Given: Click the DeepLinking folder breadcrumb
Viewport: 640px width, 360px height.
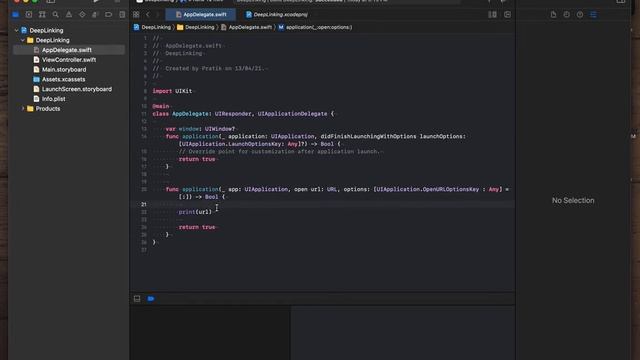Looking at the screenshot, I should tap(196, 27).
